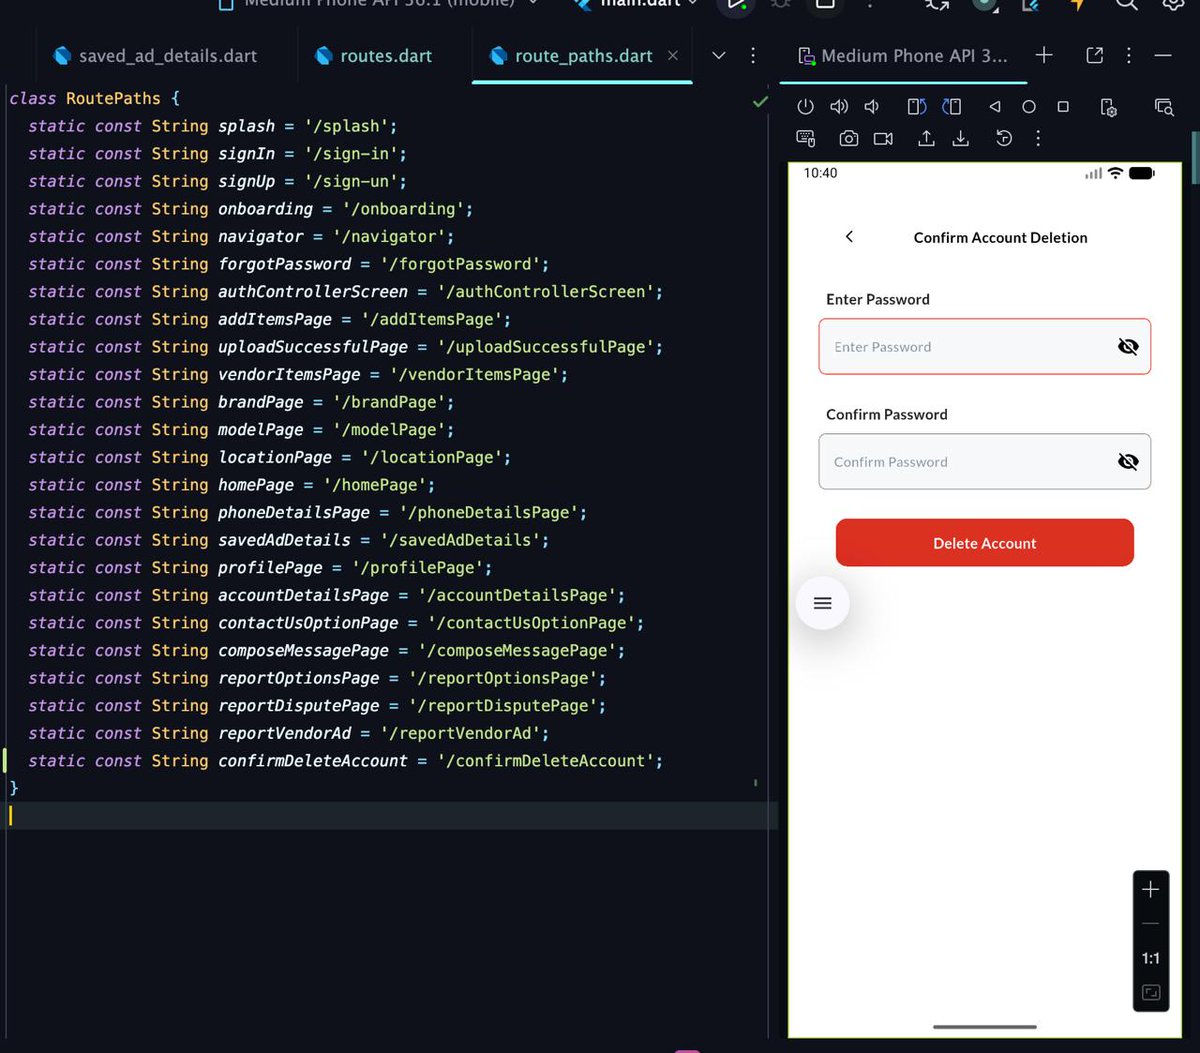Toggle Confirm Password visibility eye icon

(1128, 461)
